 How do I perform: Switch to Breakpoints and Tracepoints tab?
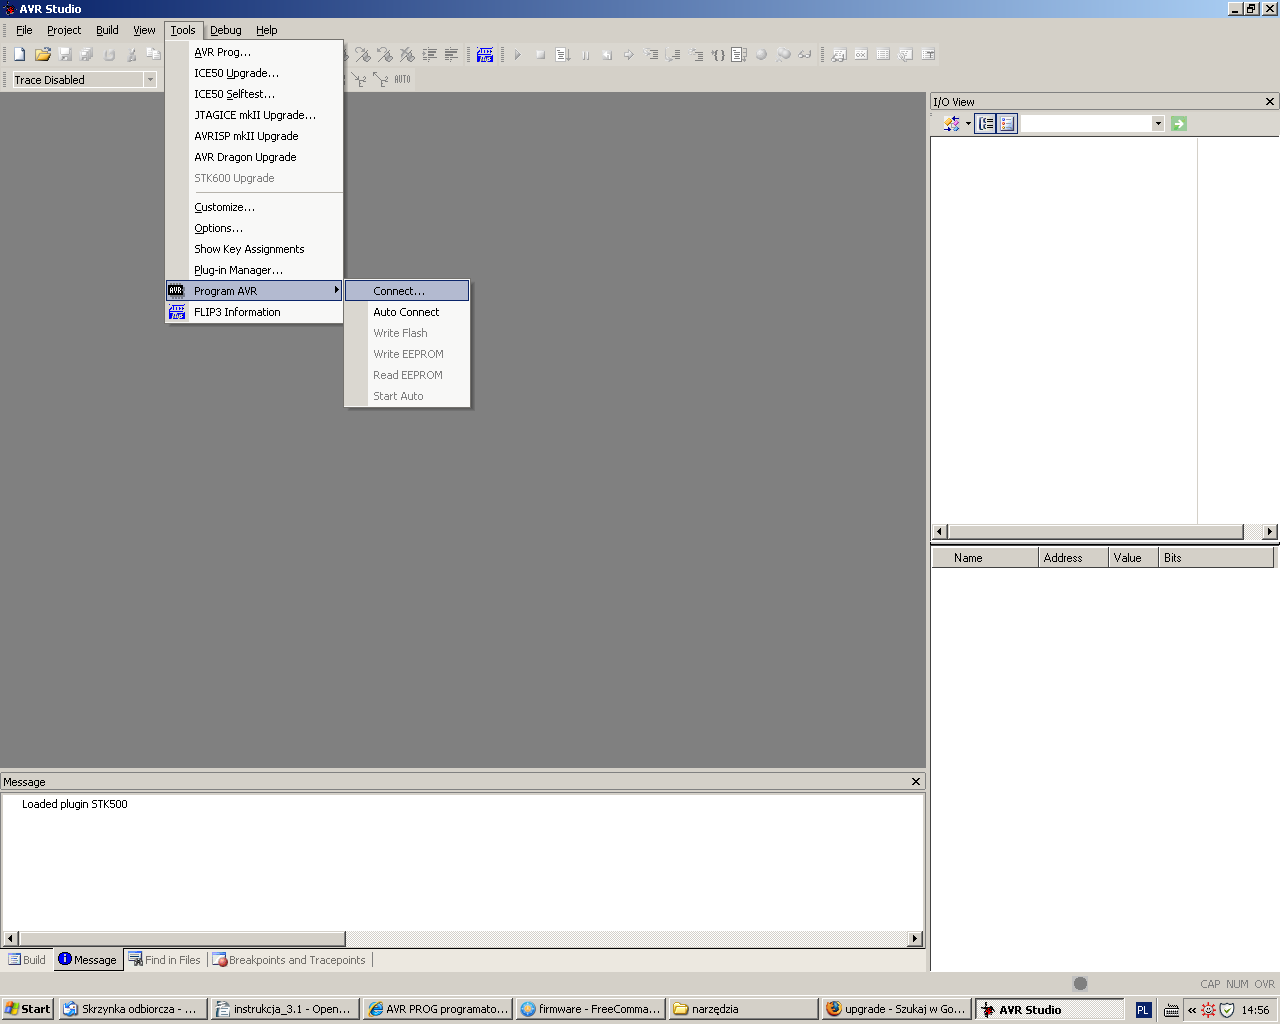pyautogui.click(x=289, y=960)
